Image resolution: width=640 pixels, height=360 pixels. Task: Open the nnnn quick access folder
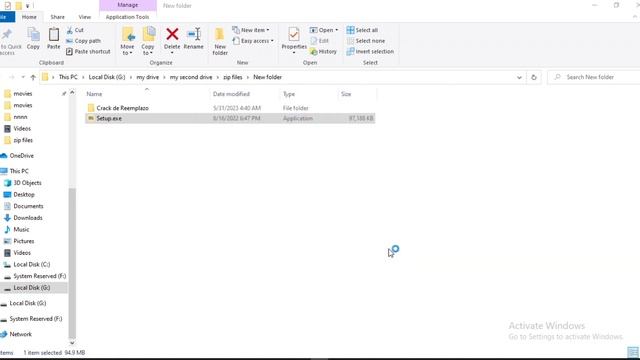pyautogui.click(x=20, y=117)
